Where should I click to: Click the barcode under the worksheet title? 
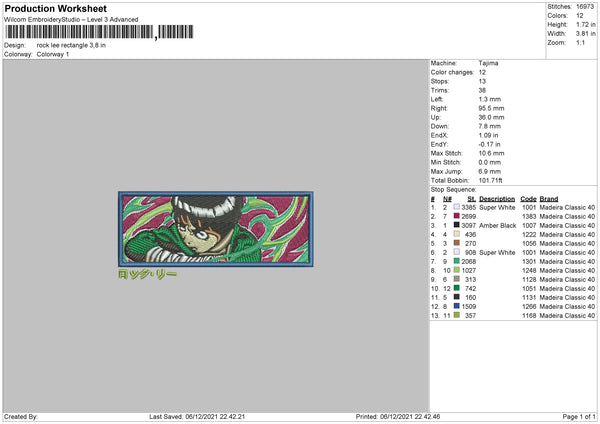[x=99, y=32]
